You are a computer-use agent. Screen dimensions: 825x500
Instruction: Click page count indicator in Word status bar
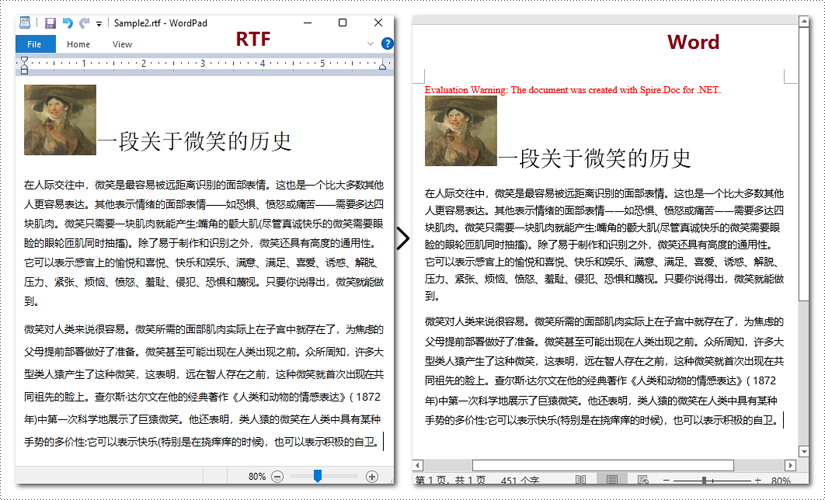point(450,480)
